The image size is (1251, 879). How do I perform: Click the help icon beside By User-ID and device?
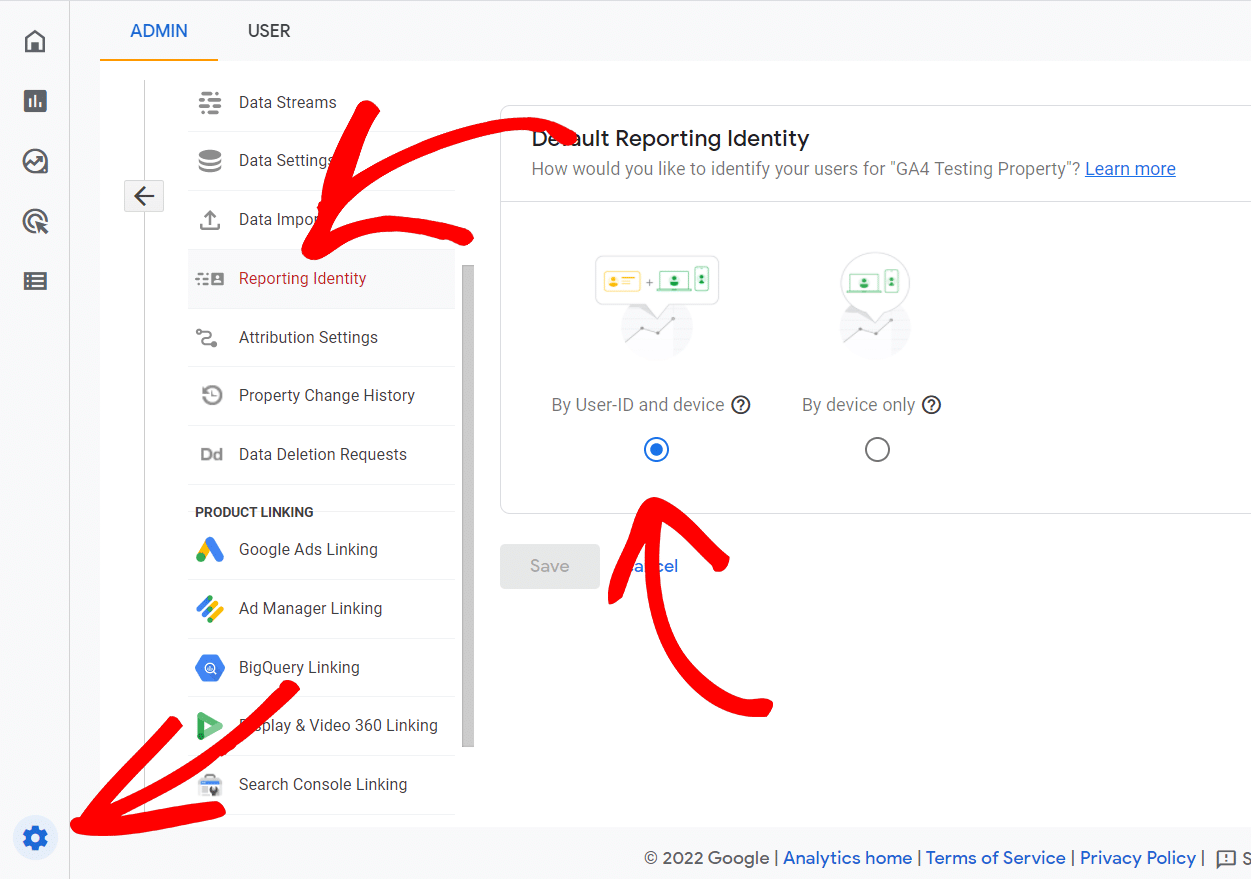click(x=740, y=404)
